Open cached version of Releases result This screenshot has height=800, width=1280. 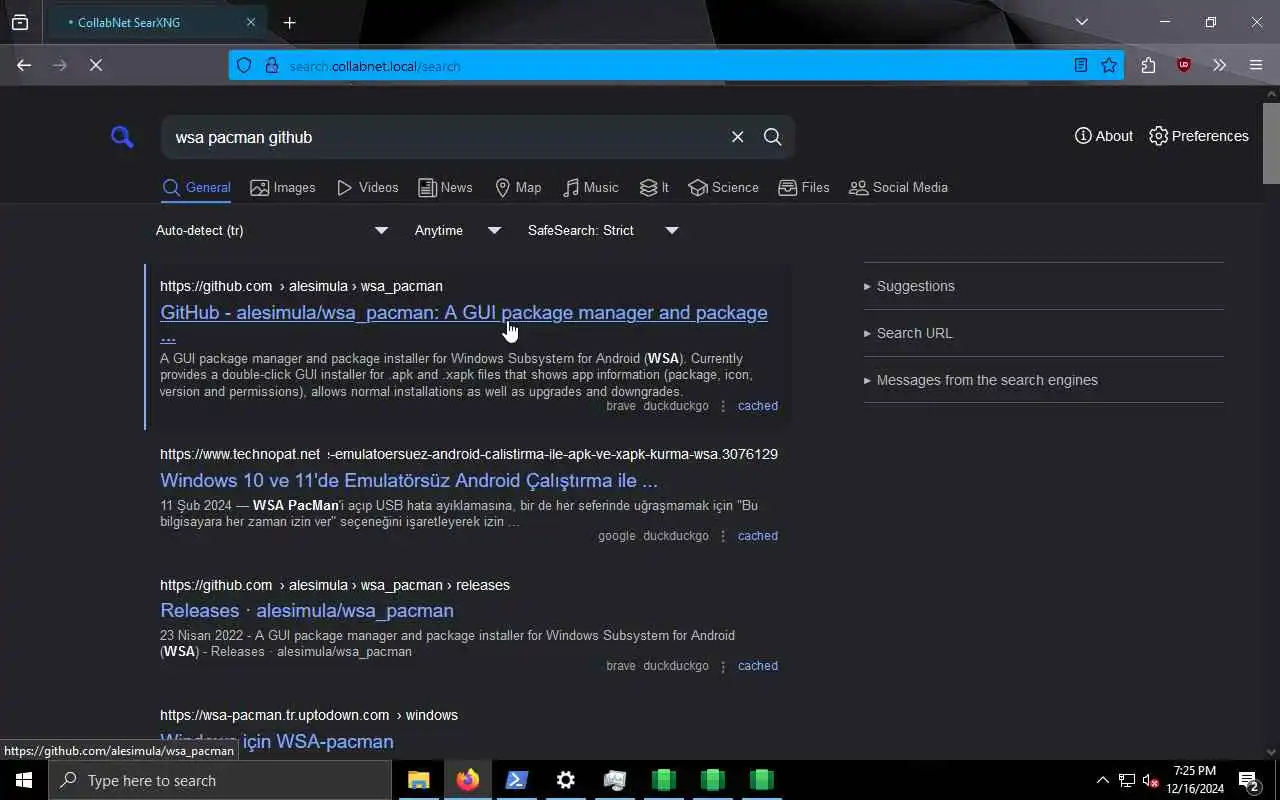(x=757, y=666)
